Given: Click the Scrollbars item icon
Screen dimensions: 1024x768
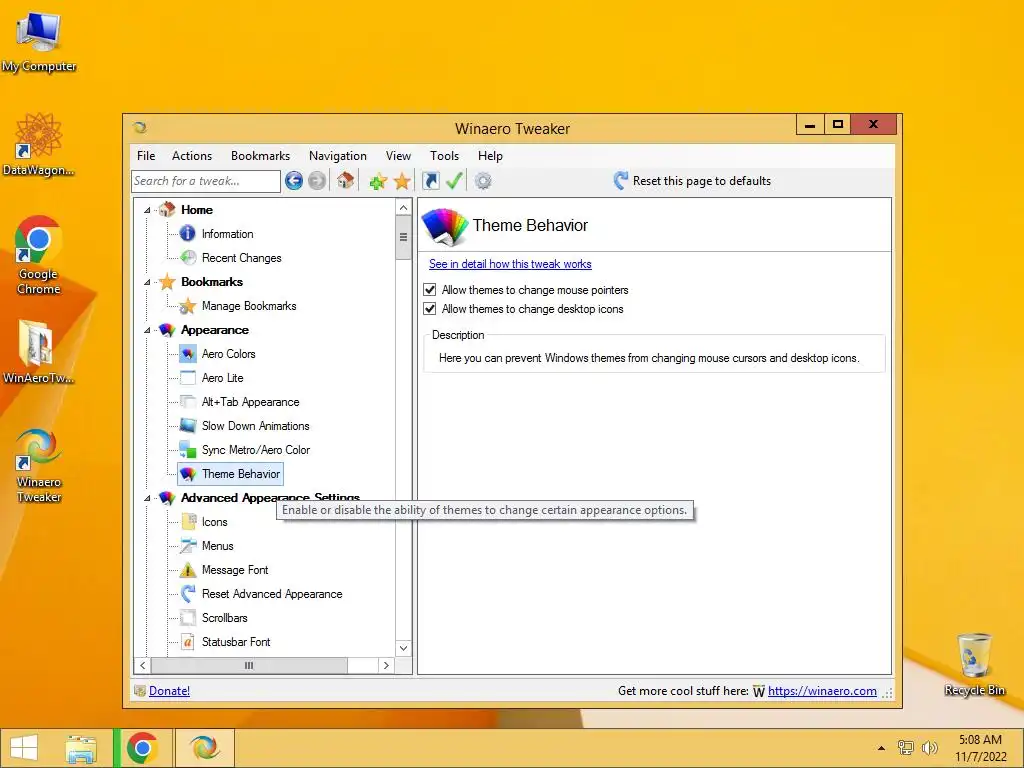Looking at the screenshot, I should tap(188, 617).
